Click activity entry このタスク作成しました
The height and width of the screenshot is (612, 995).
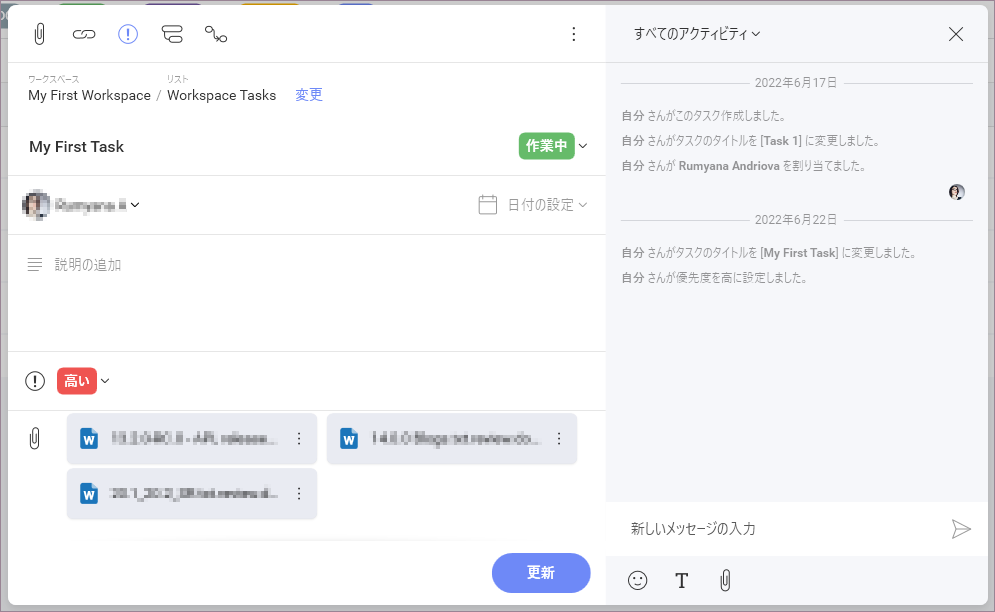coord(704,116)
